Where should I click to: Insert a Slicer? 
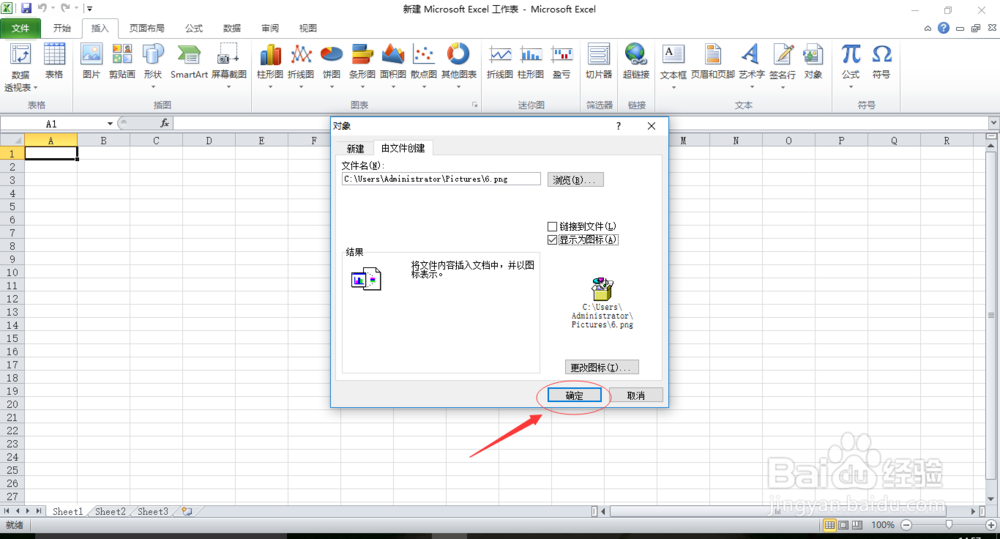[599, 61]
